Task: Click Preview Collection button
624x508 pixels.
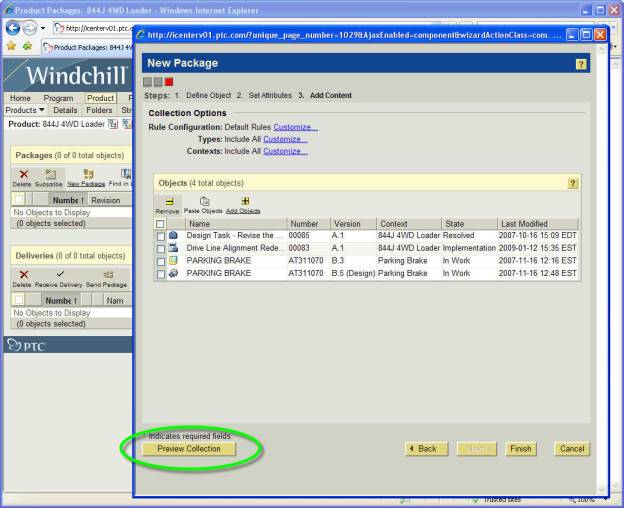Action: pyautogui.click(x=189, y=449)
